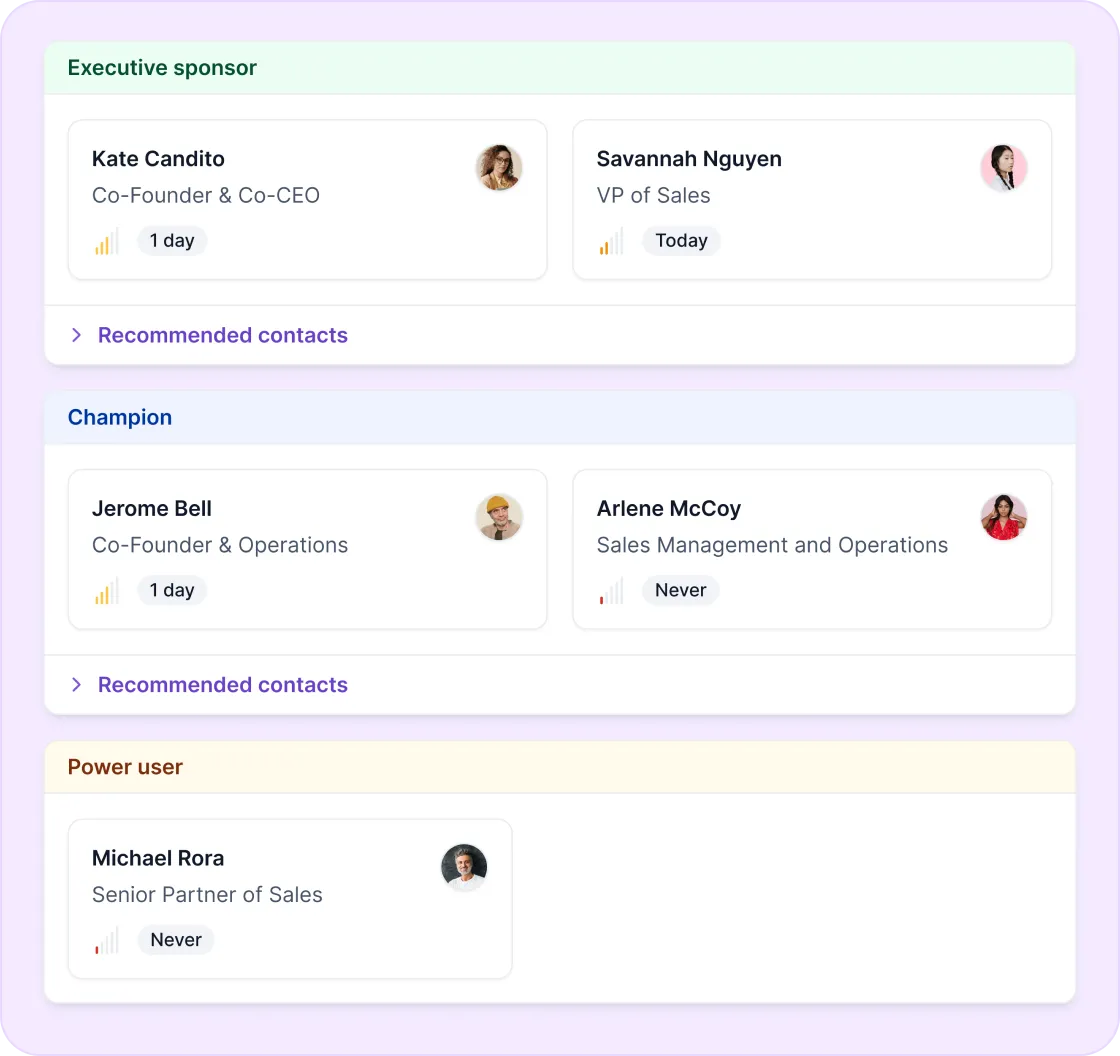
Task: Click chevron beside Executive sponsor's Recommended contacts
Action: pyautogui.click(x=76, y=335)
